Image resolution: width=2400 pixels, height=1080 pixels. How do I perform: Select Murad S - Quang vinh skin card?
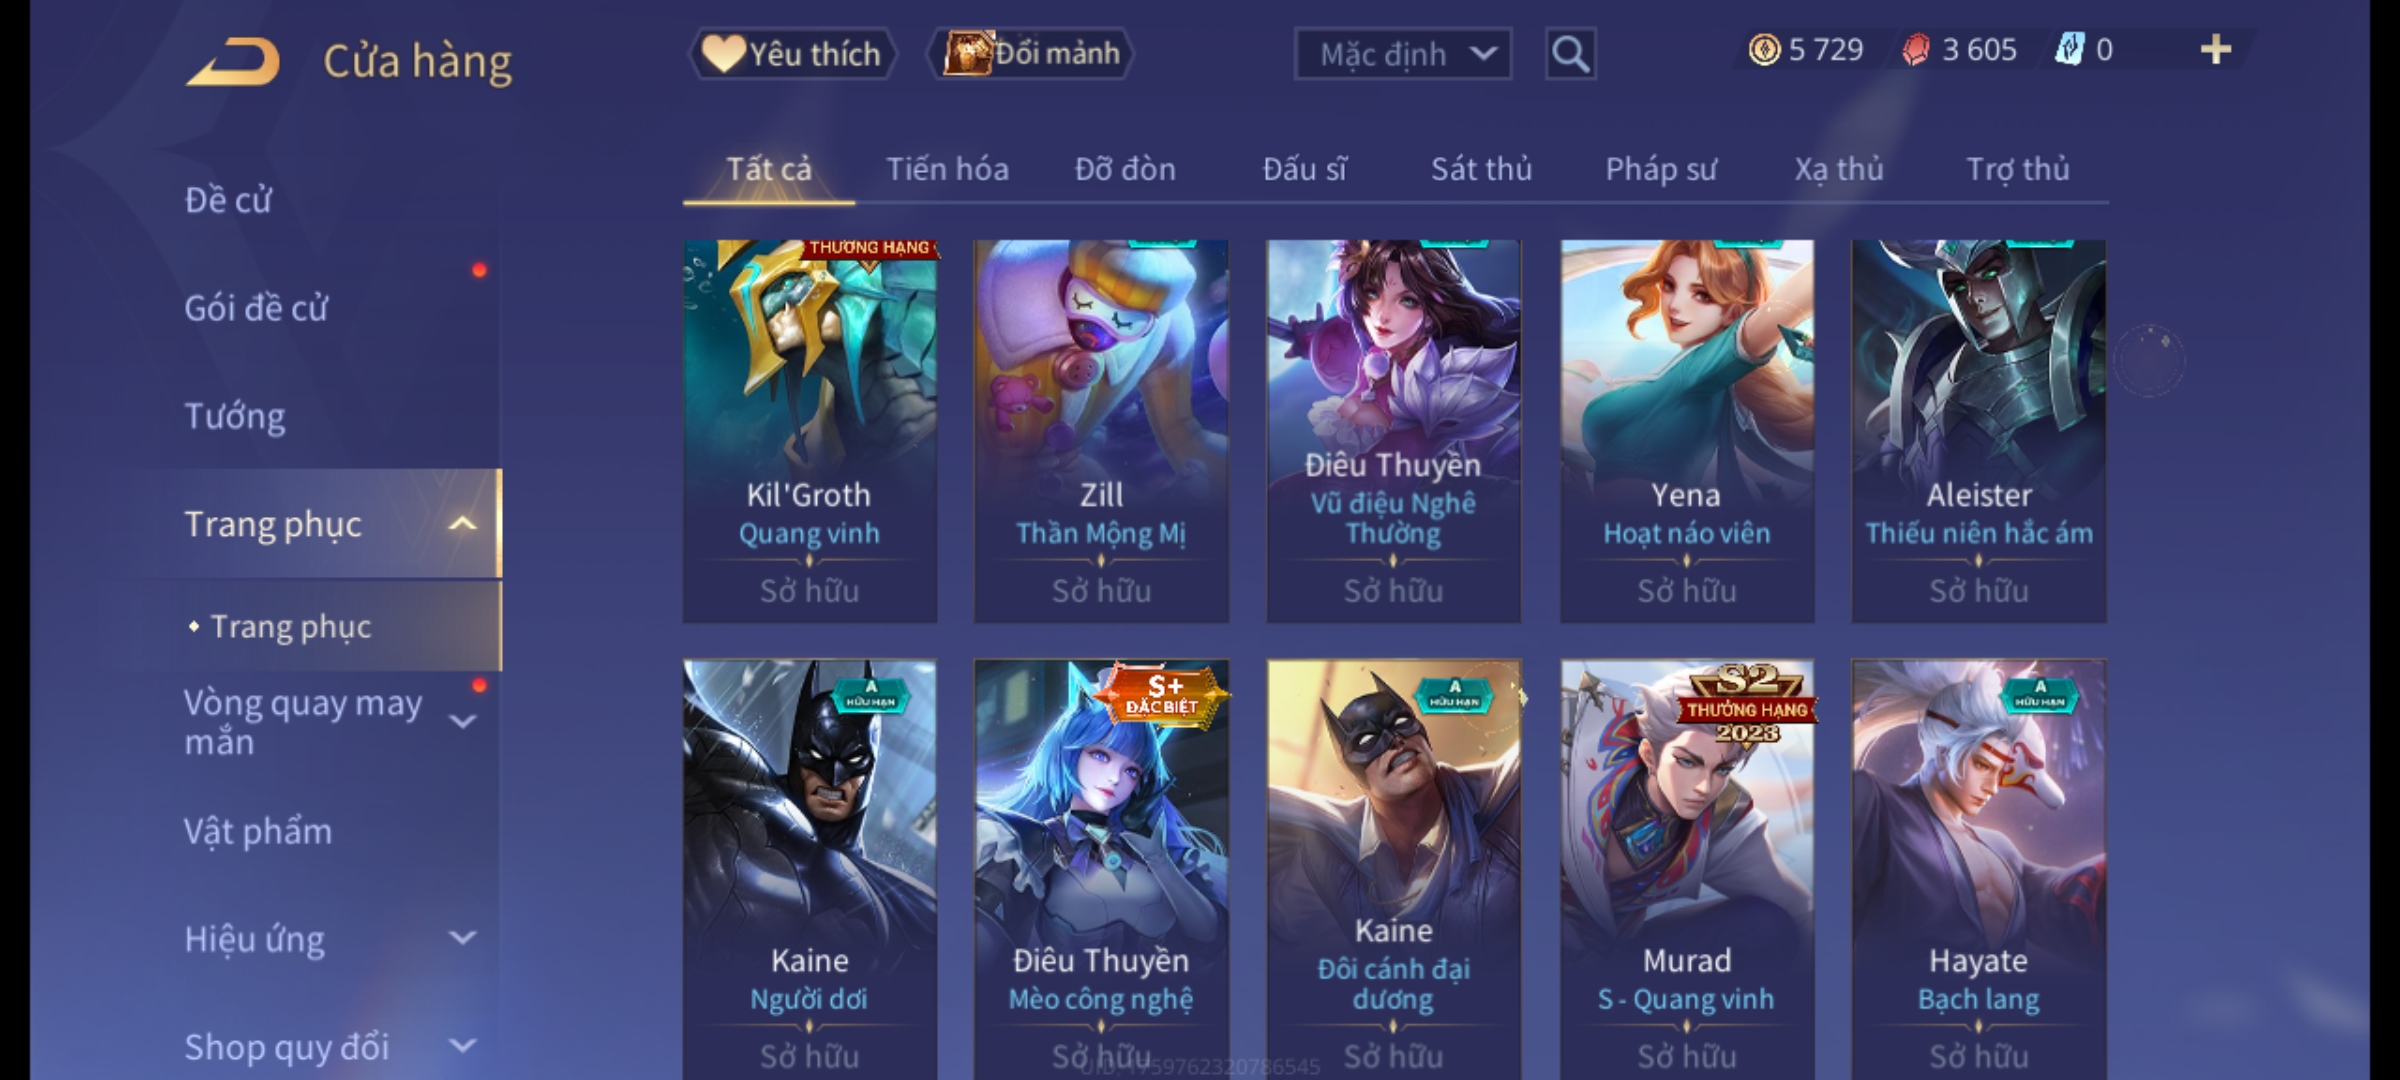coord(1687,869)
